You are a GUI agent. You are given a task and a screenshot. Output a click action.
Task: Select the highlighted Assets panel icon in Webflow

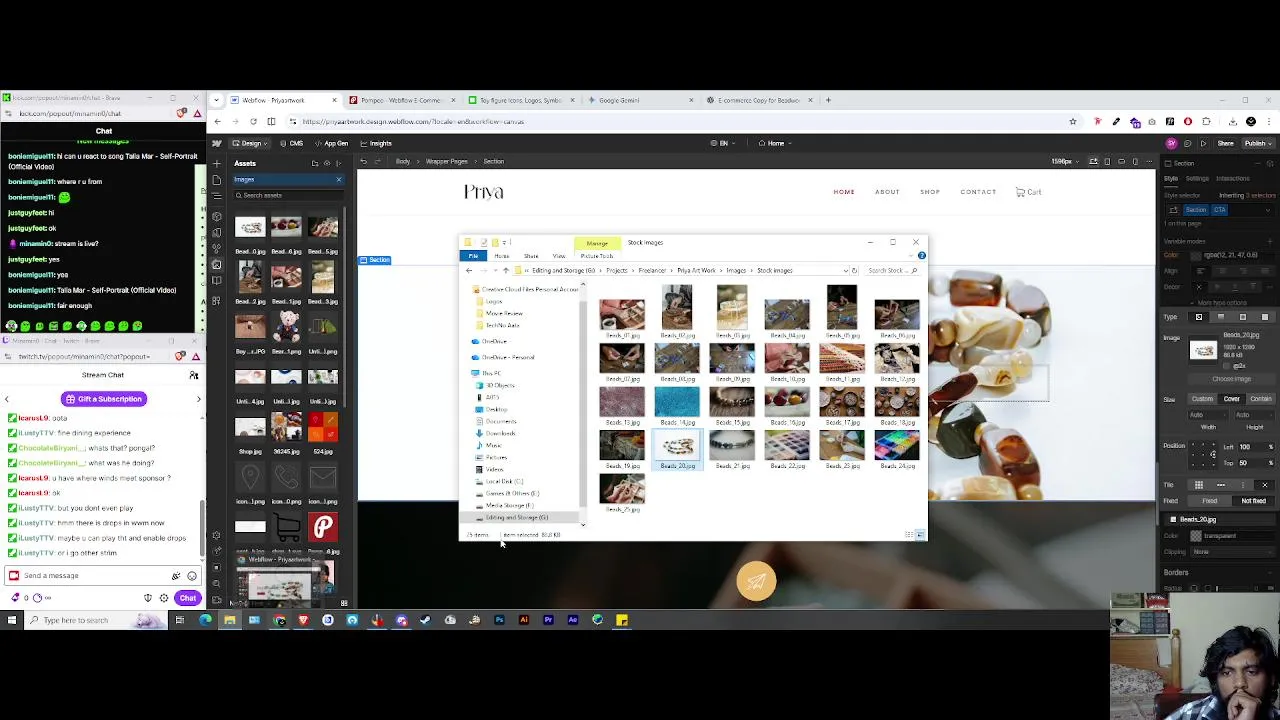(216, 265)
